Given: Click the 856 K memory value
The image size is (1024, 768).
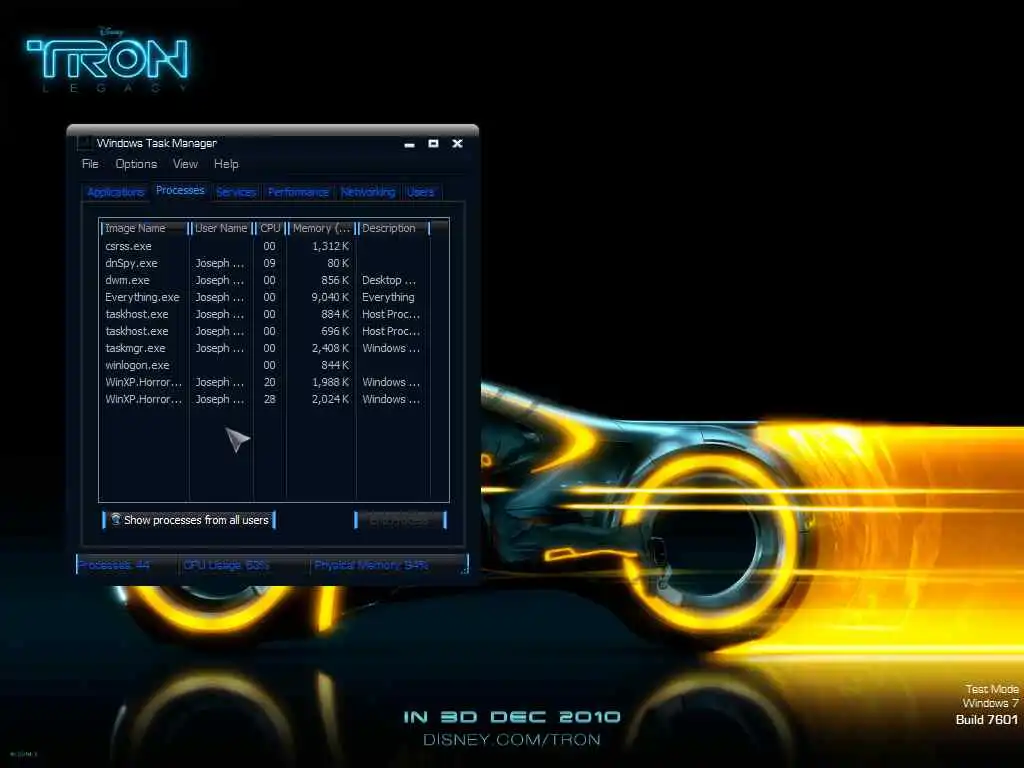Looking at the screenshot, I should click(x=335, y=280).
